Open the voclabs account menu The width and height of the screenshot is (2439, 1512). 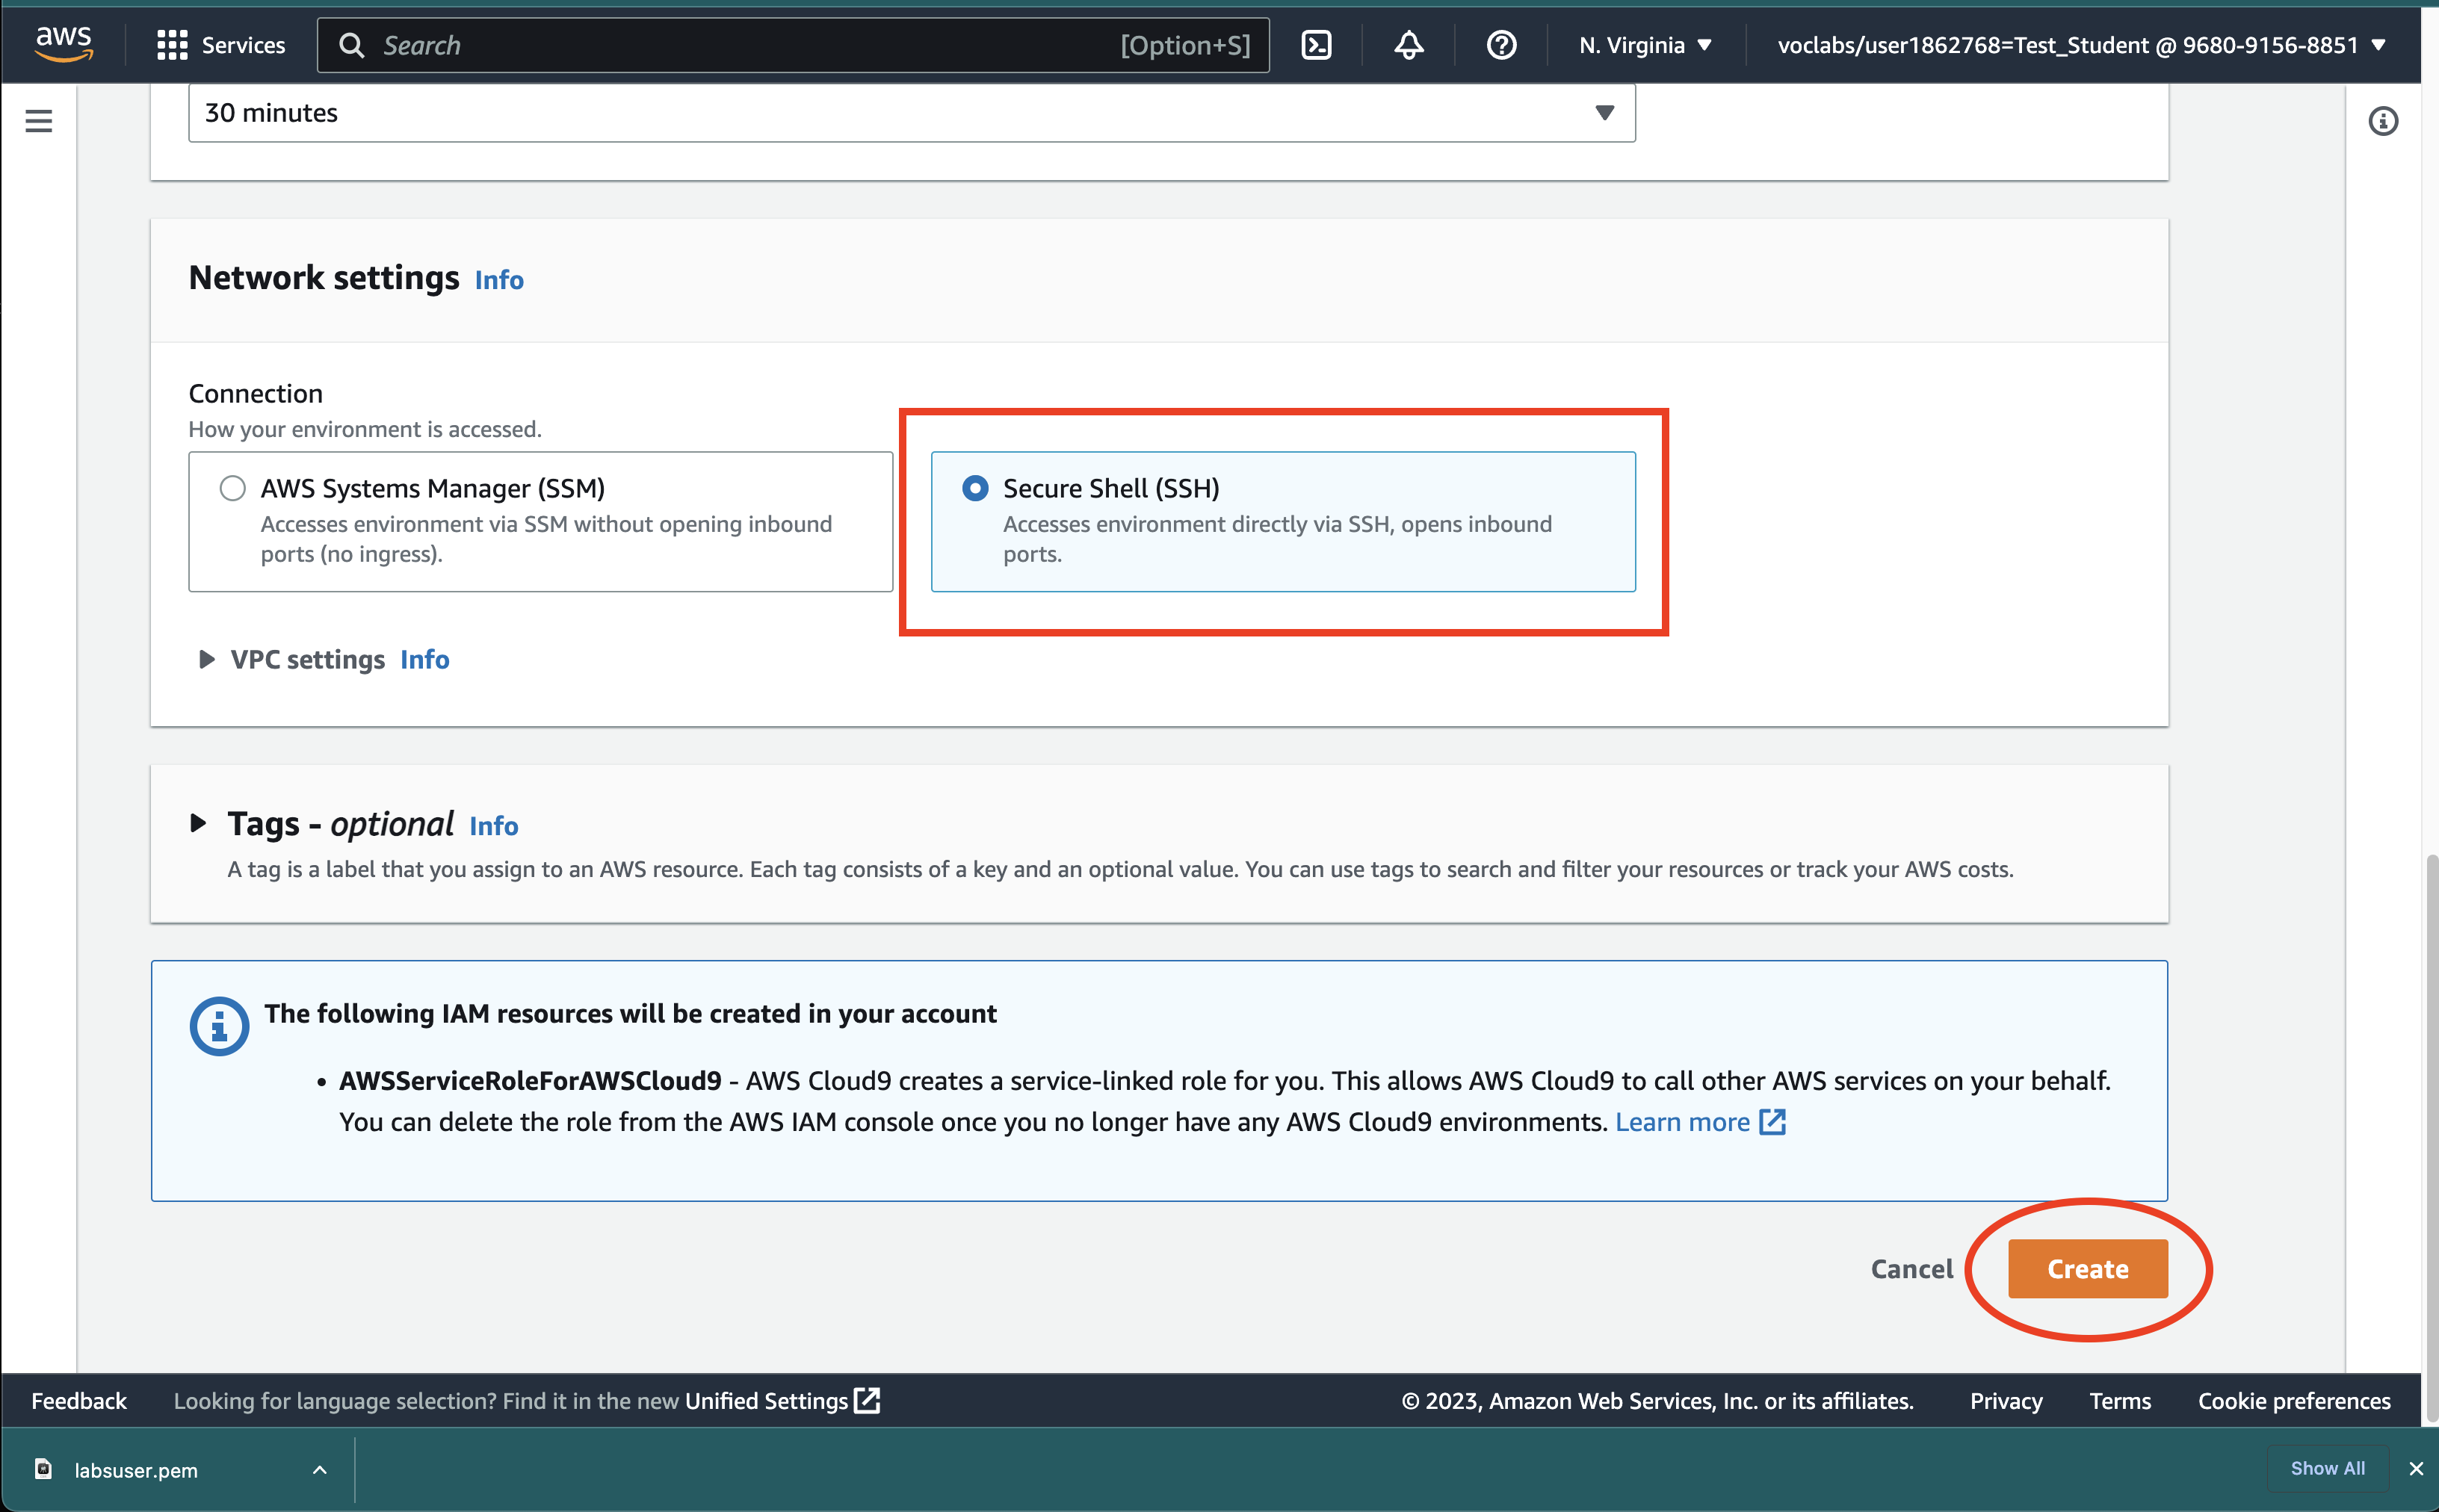[x=2081, y=45]
